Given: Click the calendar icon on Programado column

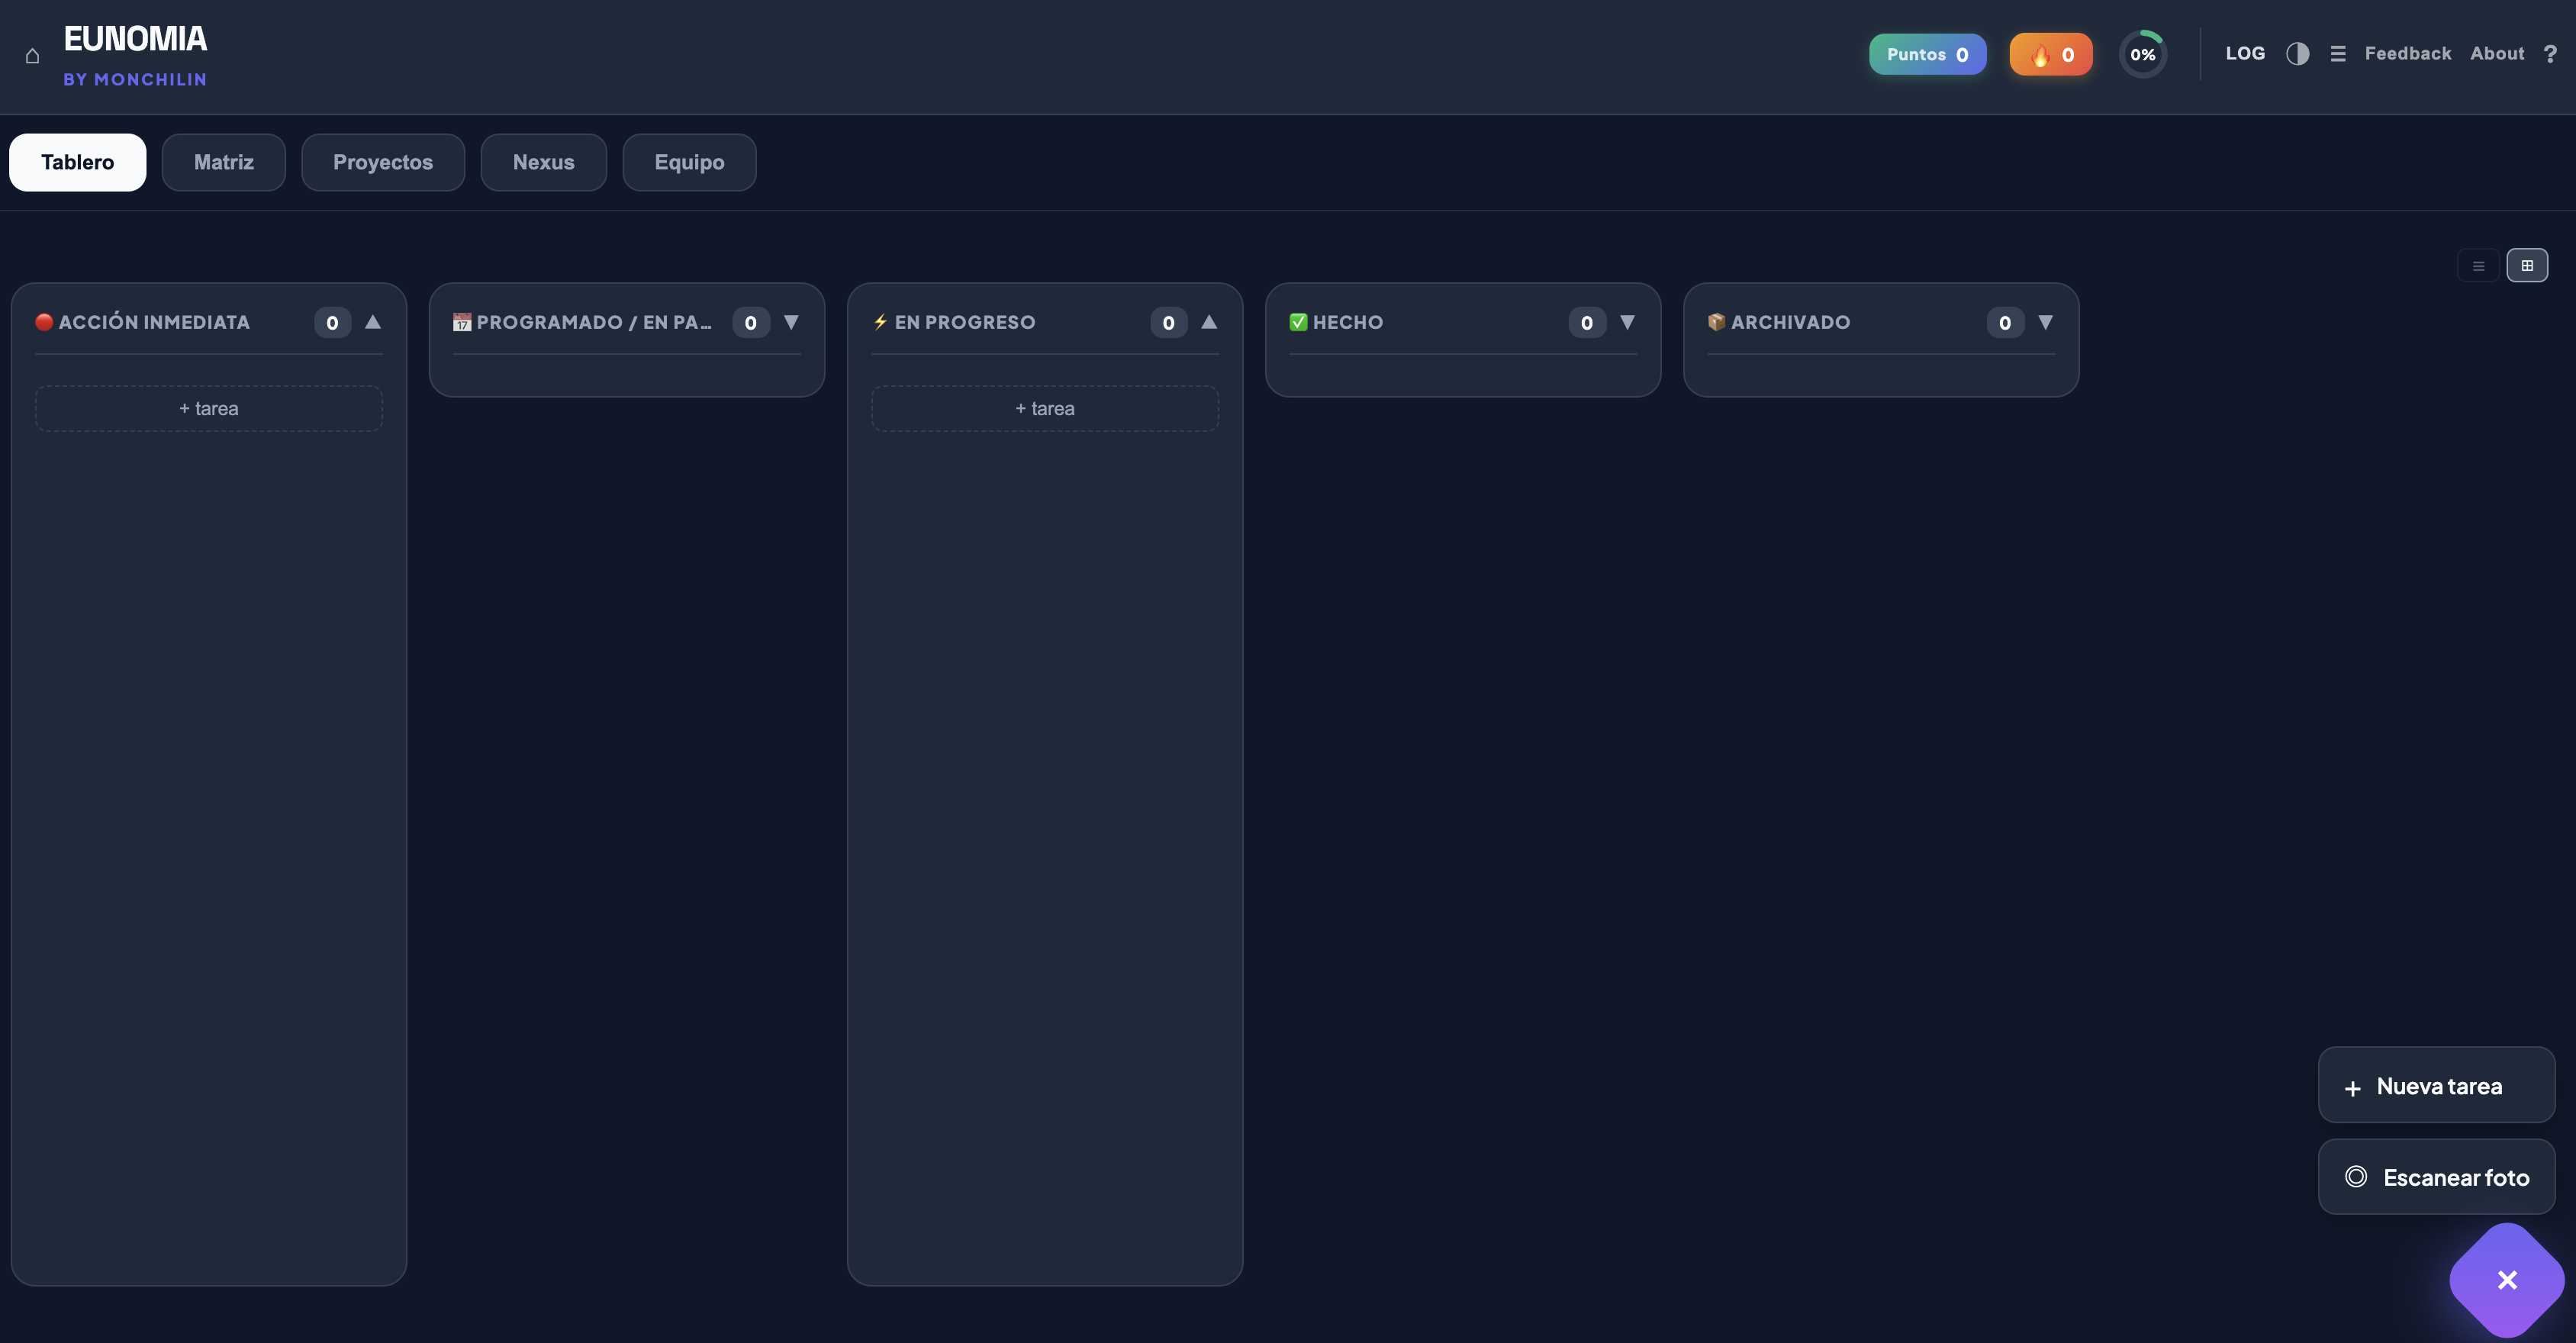Looking at the screenshot, I should (462, 322).
